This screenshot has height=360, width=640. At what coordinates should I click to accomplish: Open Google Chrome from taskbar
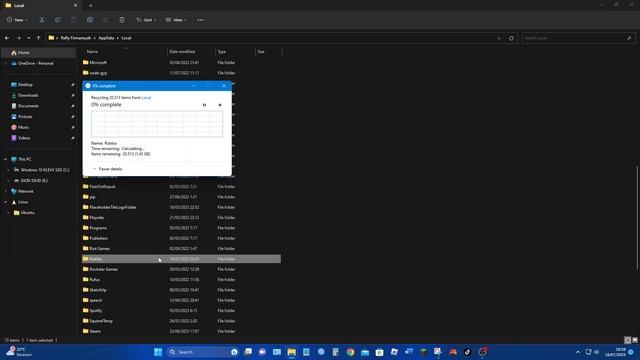350,352
